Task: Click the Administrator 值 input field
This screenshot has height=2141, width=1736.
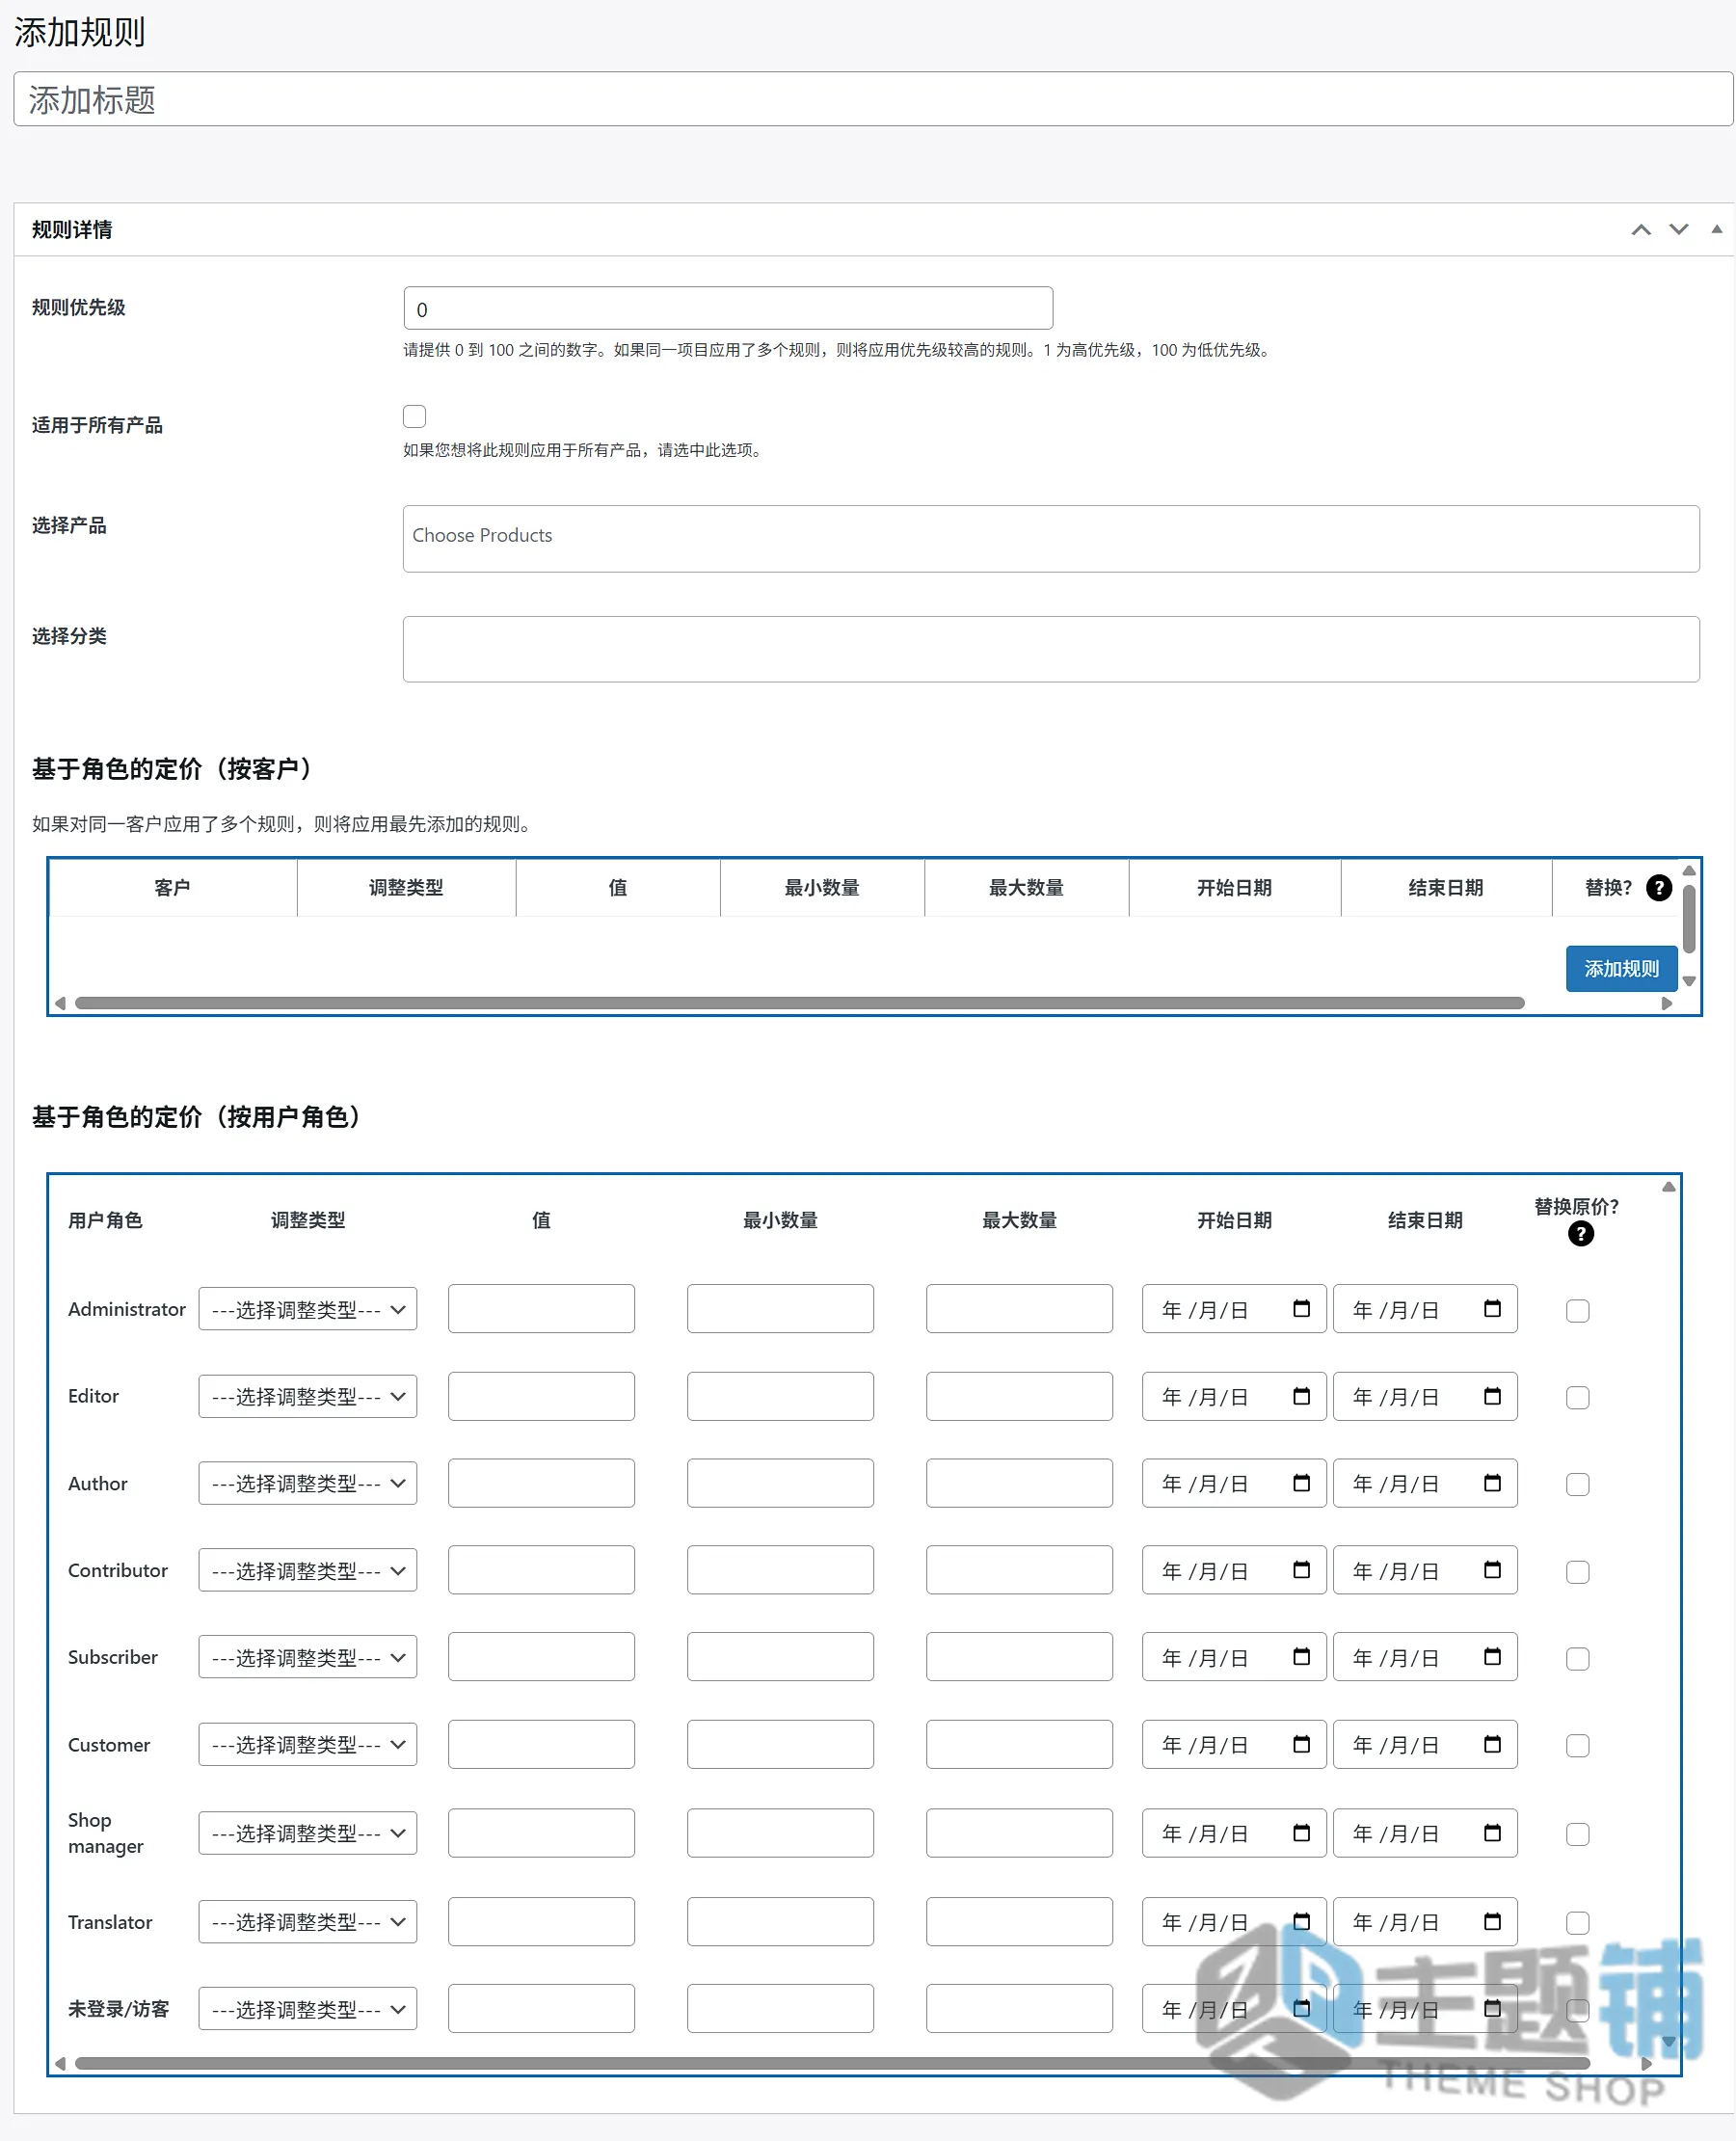Action: tap(541, 1309)
